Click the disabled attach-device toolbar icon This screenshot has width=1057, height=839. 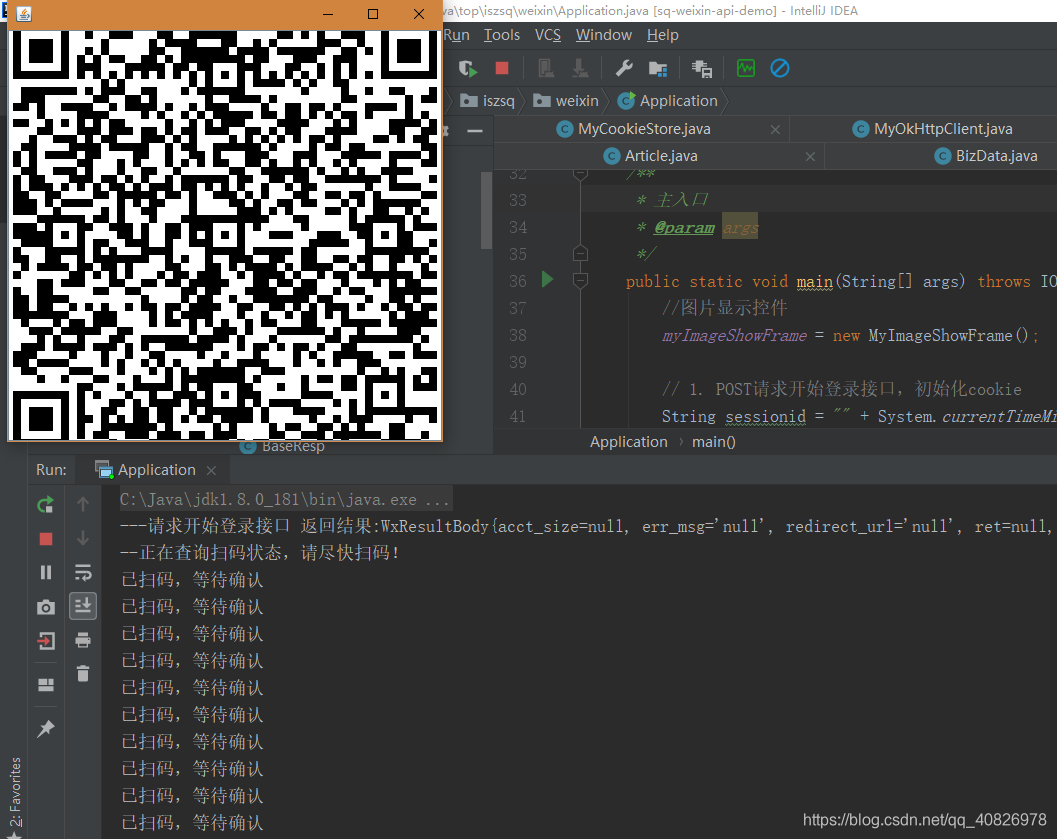point(546,68)
